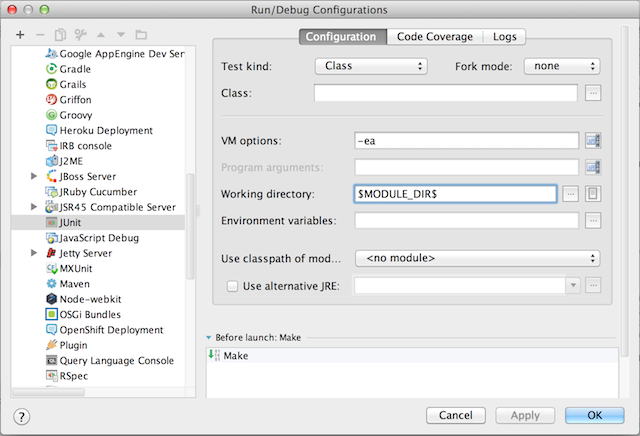The image size is (640, 436).
Task: Click the Working directory field
Action: pos(455,194)
